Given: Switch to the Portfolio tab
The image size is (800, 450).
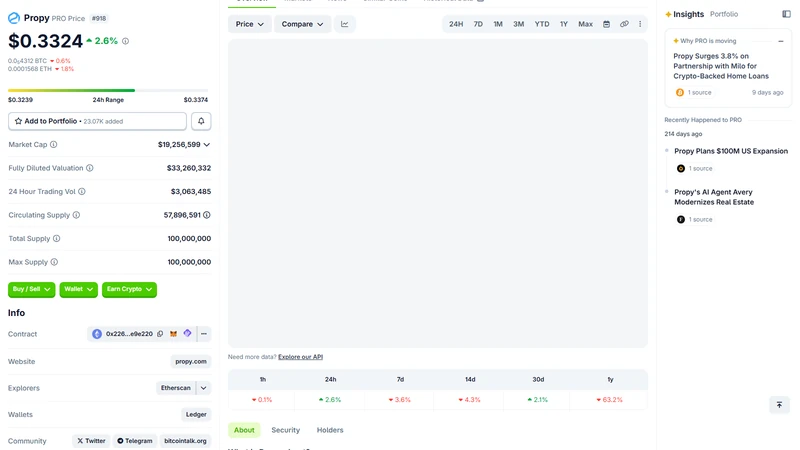Looking at the screenshot, I should pyautogui.click(x=724, y=14).
